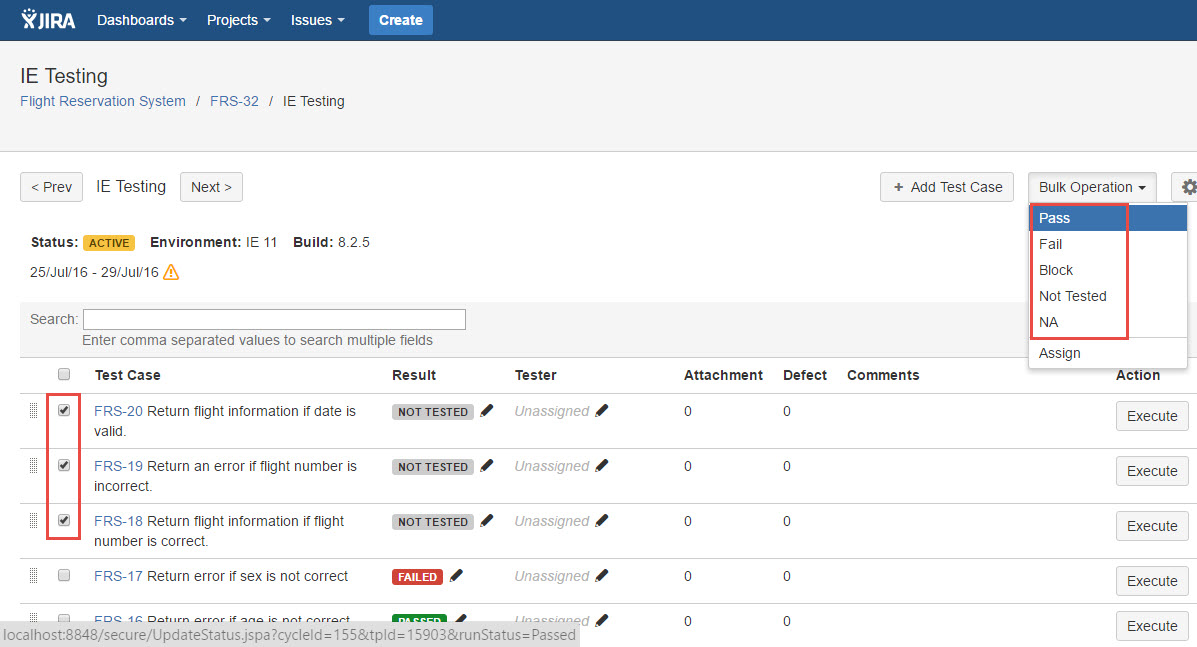Image resolution: width=1197 pixels, height=647 pixels.
Task: Collapse the Bulk Operation dropdown
Action: (1091, 187)
